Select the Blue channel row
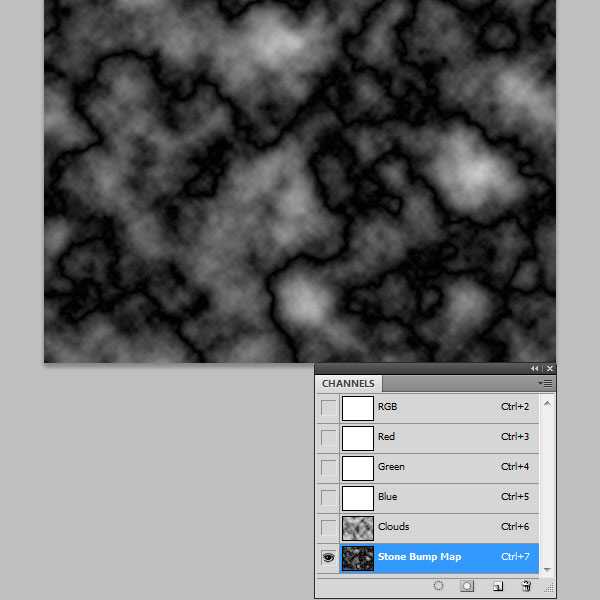 click(440, 497)
